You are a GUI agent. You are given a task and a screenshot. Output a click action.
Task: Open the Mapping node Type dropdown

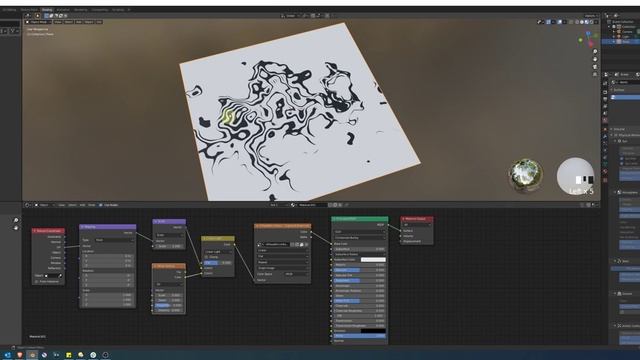coord(114,240)
